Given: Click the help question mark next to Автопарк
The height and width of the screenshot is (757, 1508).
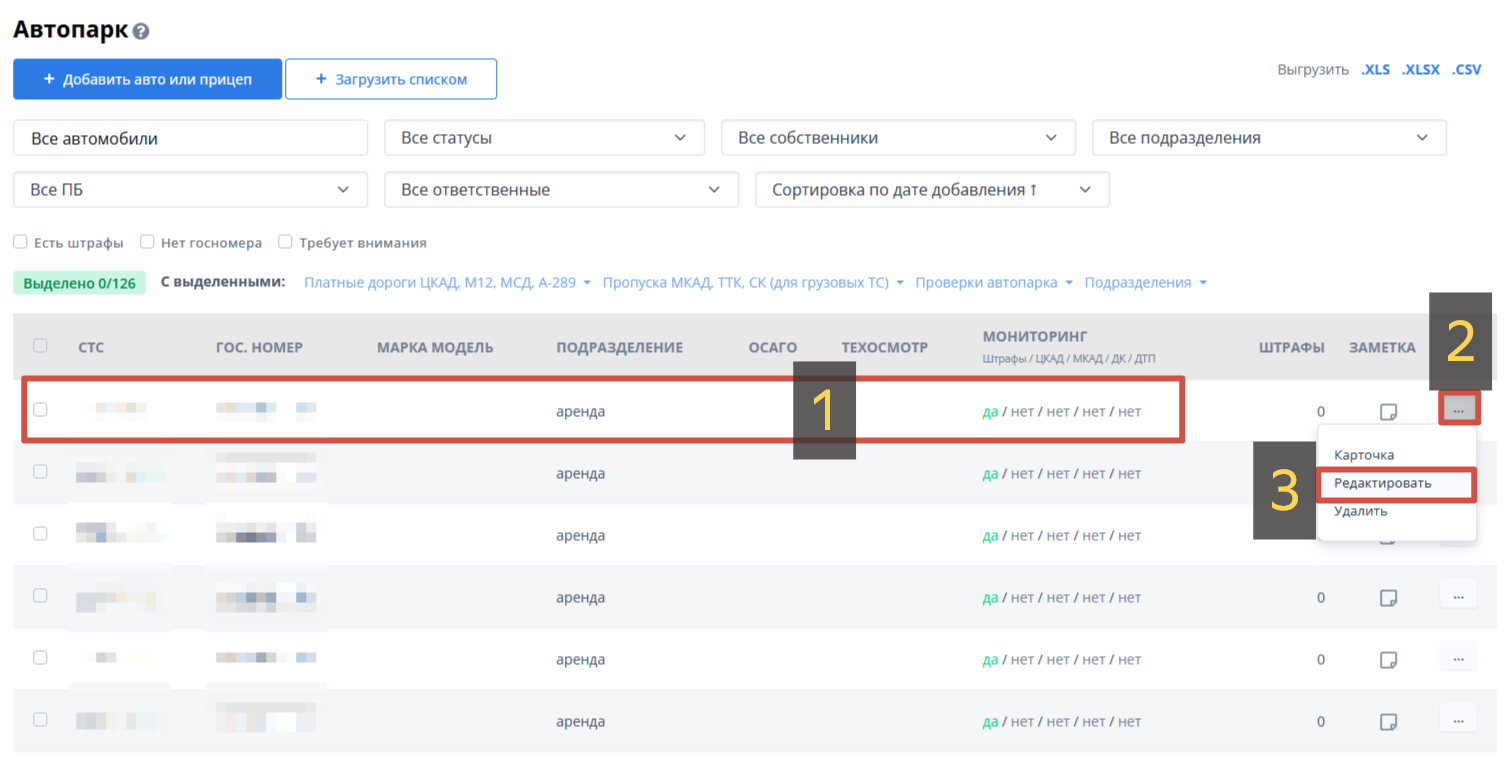Looking at the screenshot, I should 141,31.
